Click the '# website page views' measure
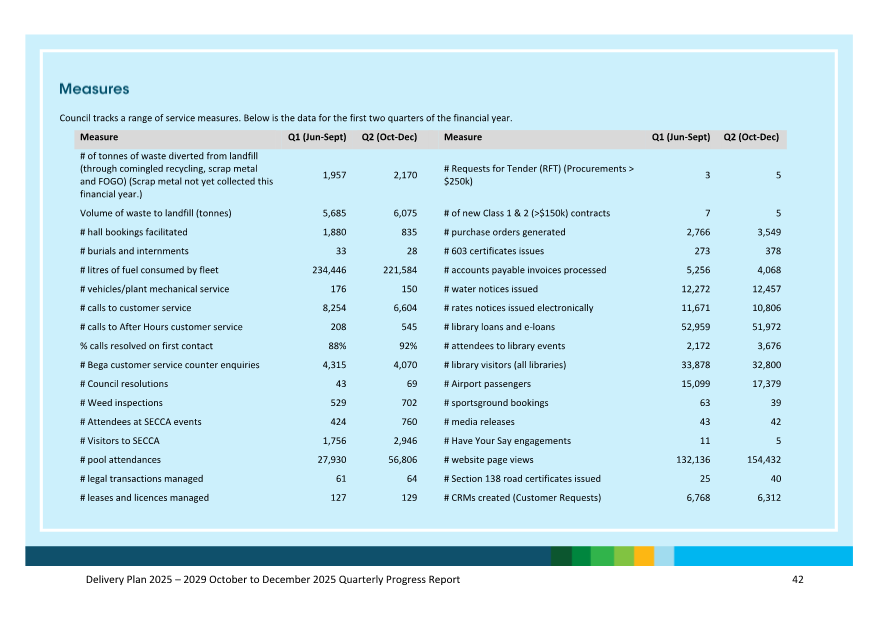This screenshot has width=876, height=620. point(488,460)
